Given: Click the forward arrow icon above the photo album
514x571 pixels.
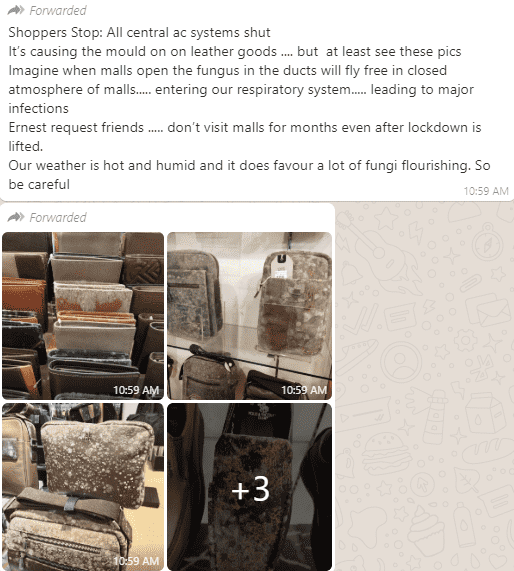Looking at the screenshot, I should (16, 217).
